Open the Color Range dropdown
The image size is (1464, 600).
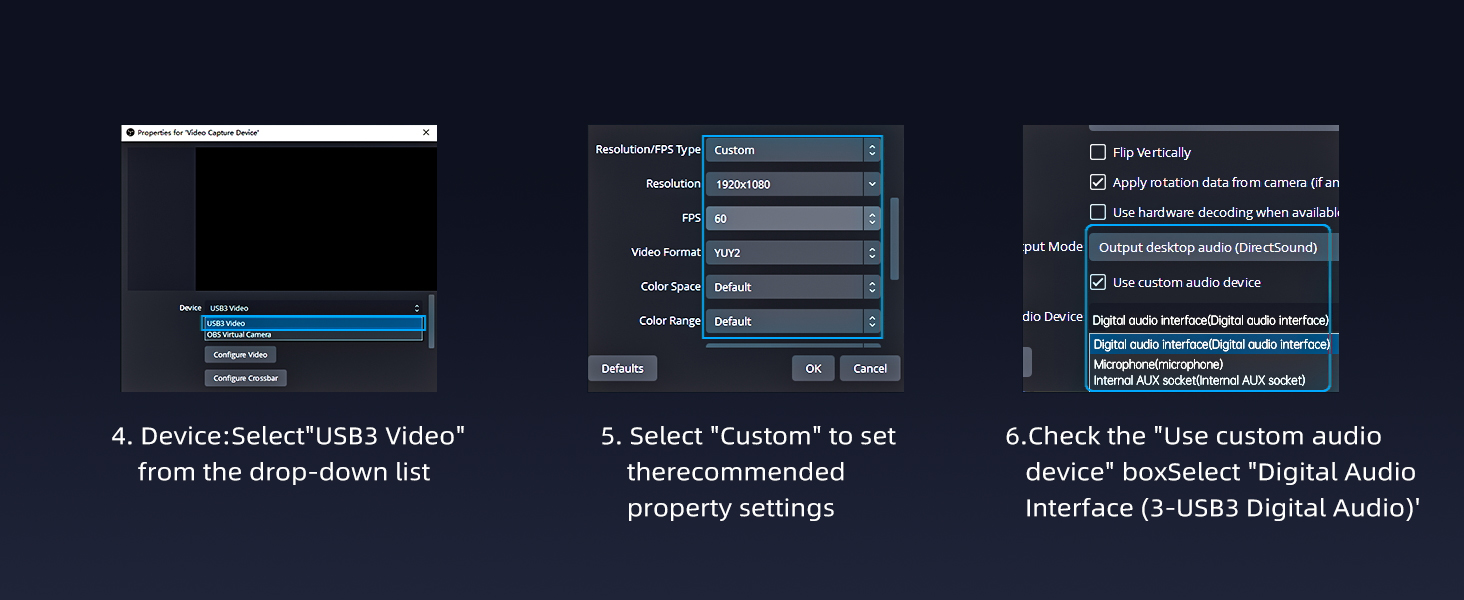792,321
